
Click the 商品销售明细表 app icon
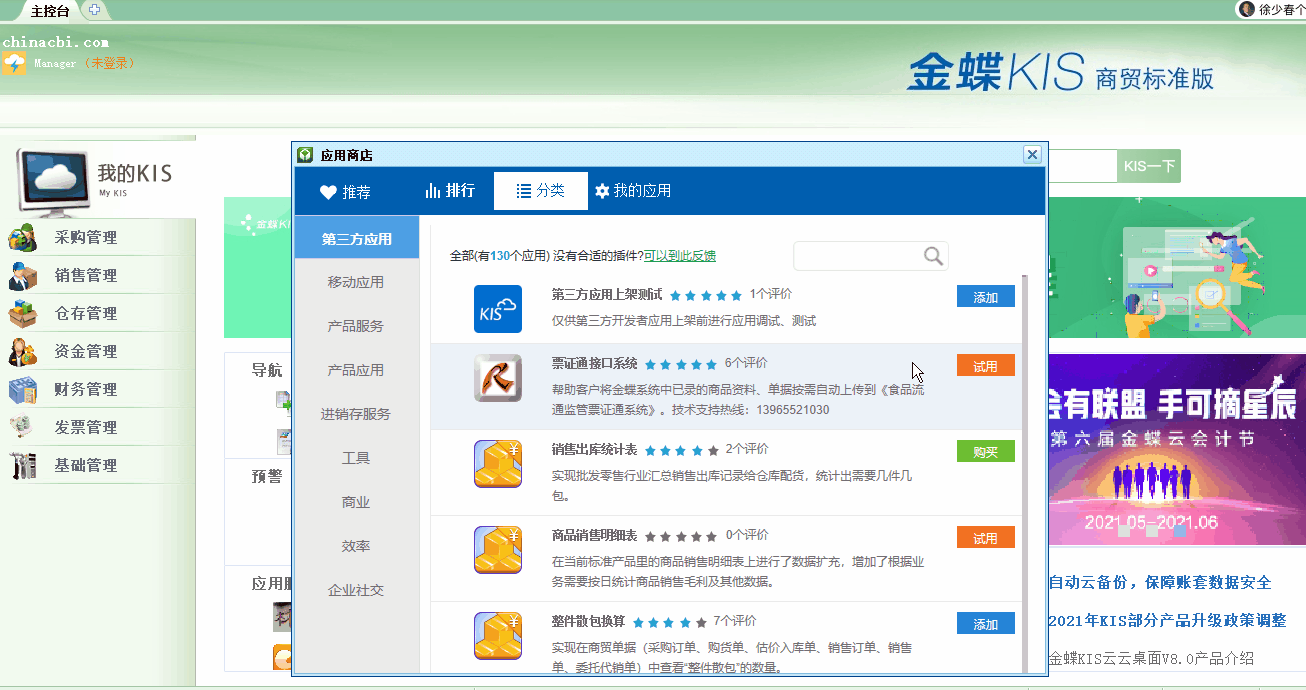coord(498,550)
